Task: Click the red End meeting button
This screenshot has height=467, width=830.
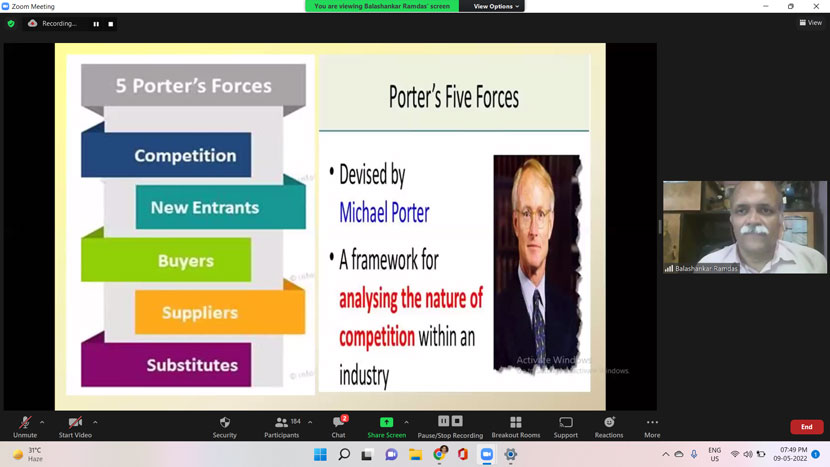Action: (x=806, y=427)
